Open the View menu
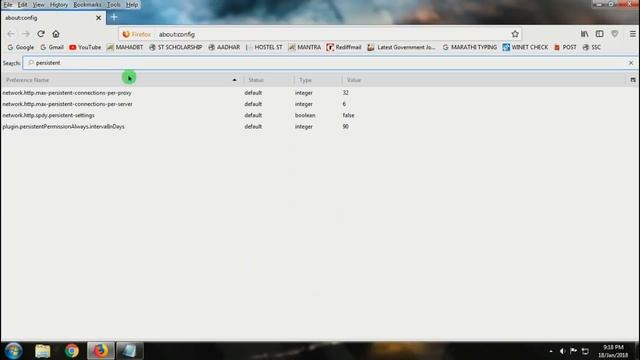 pos(38,4)
